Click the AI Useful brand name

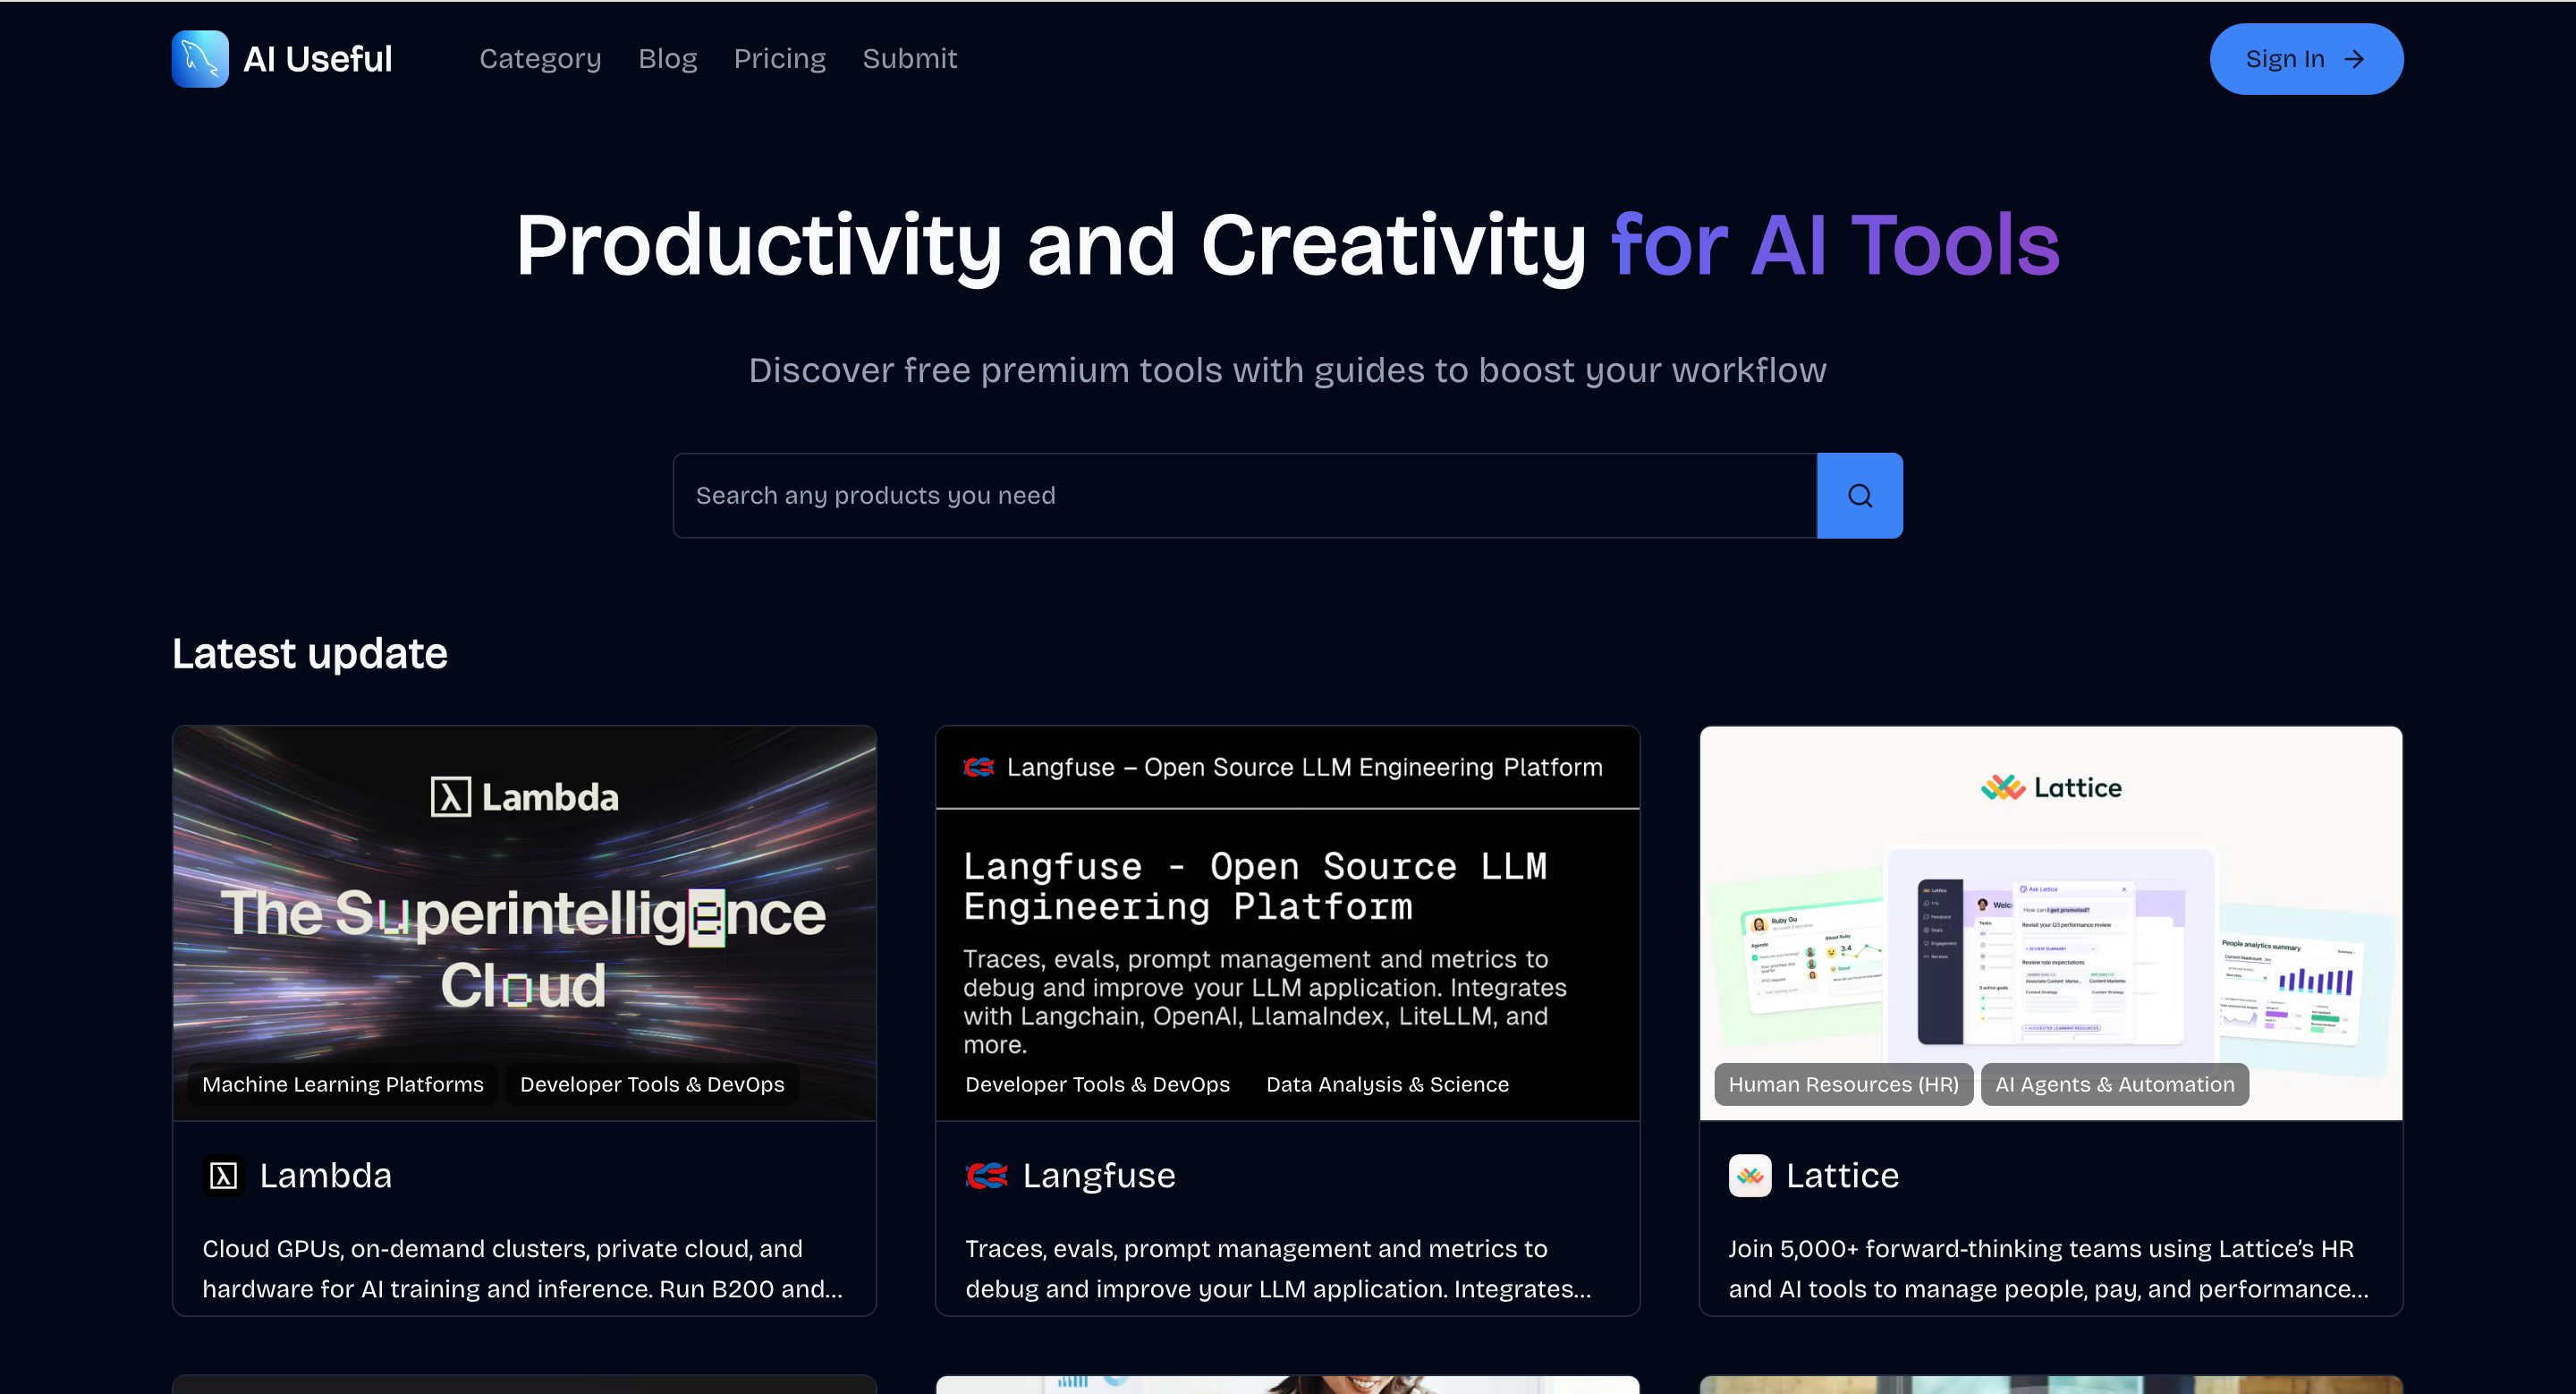tap(318, 59)
